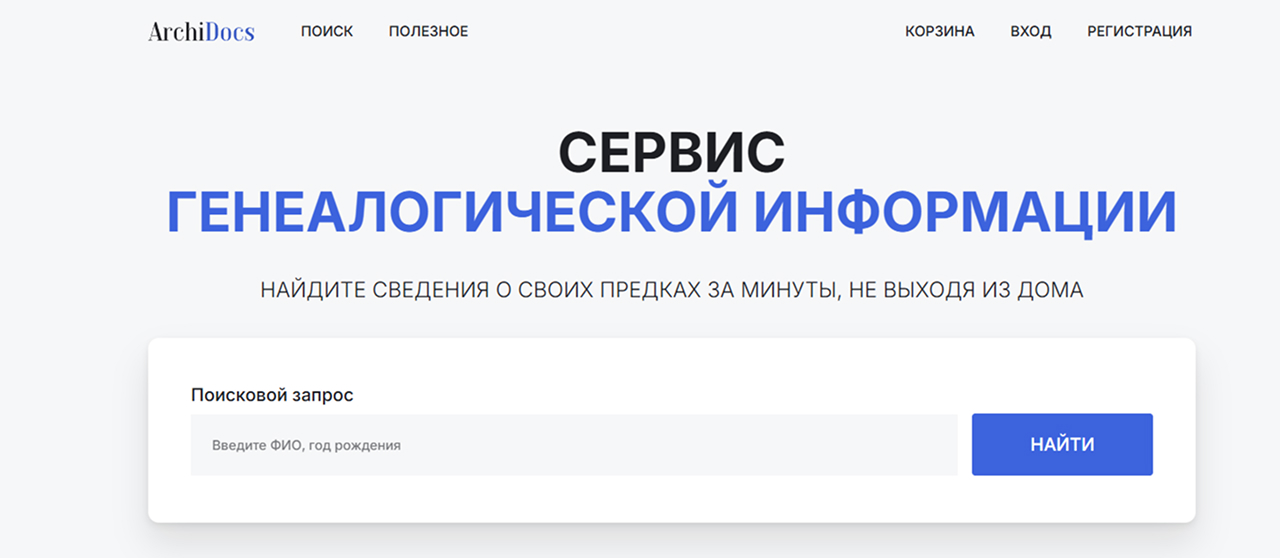Click empty space below the НАЙТИ button
Image resolution: width=1280 pixels, height=558 pixels.
pyautogui.click(x=1062, y=498)
